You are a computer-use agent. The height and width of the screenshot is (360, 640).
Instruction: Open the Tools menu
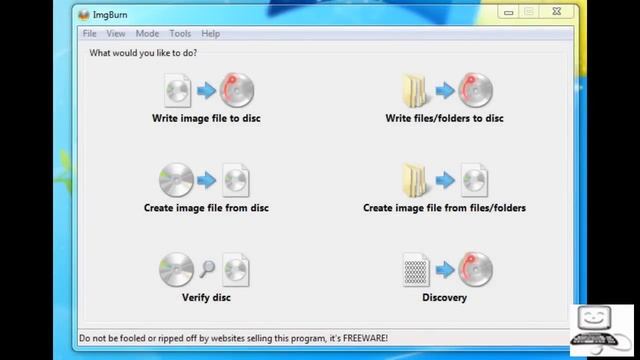(x=180, y=33)
